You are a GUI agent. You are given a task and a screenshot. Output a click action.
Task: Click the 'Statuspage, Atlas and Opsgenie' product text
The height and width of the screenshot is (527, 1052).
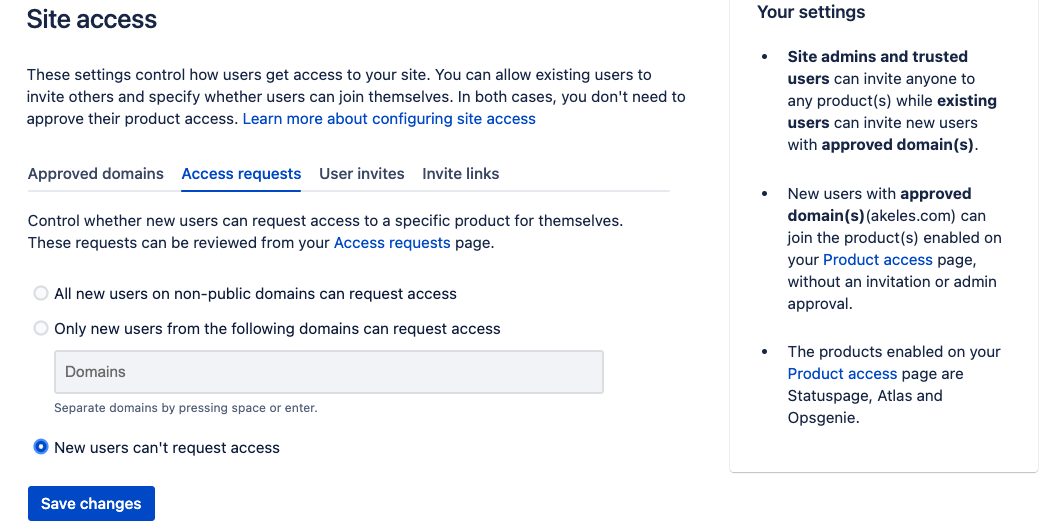pyautogui.click(x=865, y=407)
